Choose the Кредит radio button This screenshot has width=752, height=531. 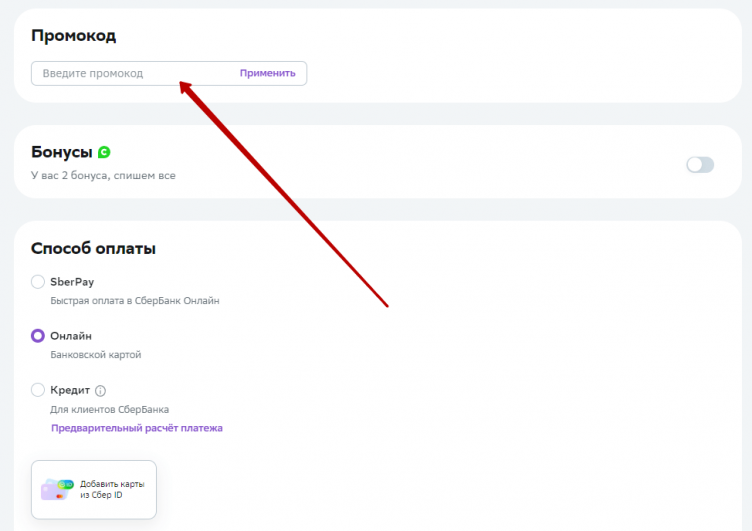38,390
